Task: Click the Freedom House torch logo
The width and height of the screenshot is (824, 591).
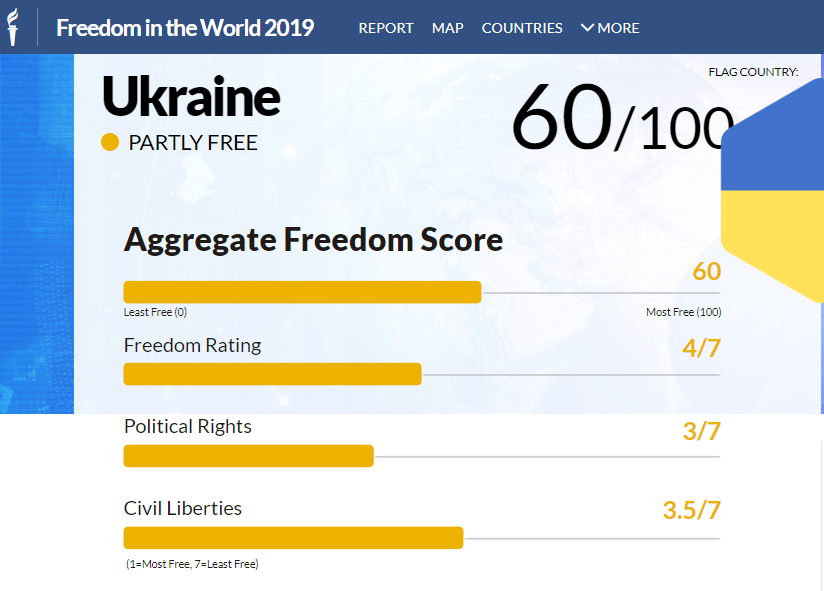Action: click(x=14, y=27)
